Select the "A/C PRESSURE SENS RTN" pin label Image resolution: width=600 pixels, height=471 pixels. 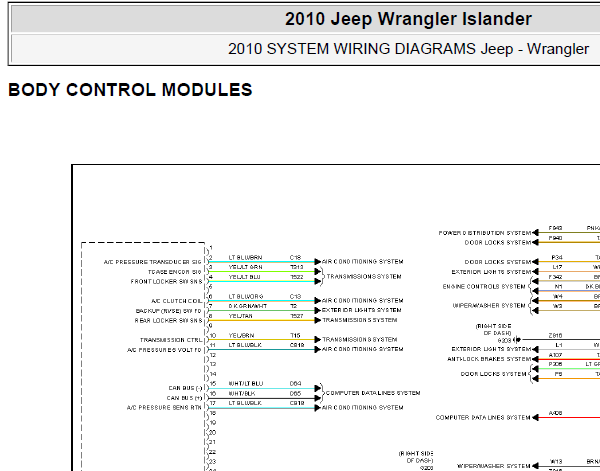tap(164, 408)
